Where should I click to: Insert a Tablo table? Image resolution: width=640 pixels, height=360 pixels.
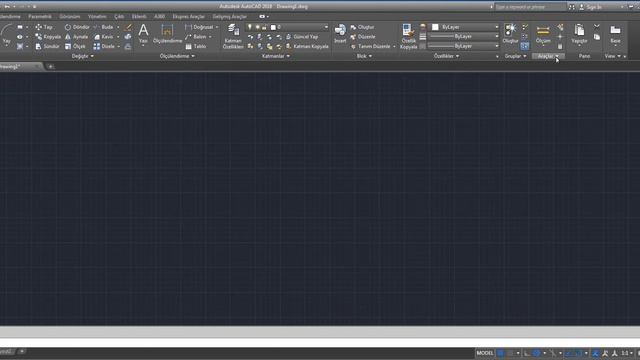(x=196, y=47)
